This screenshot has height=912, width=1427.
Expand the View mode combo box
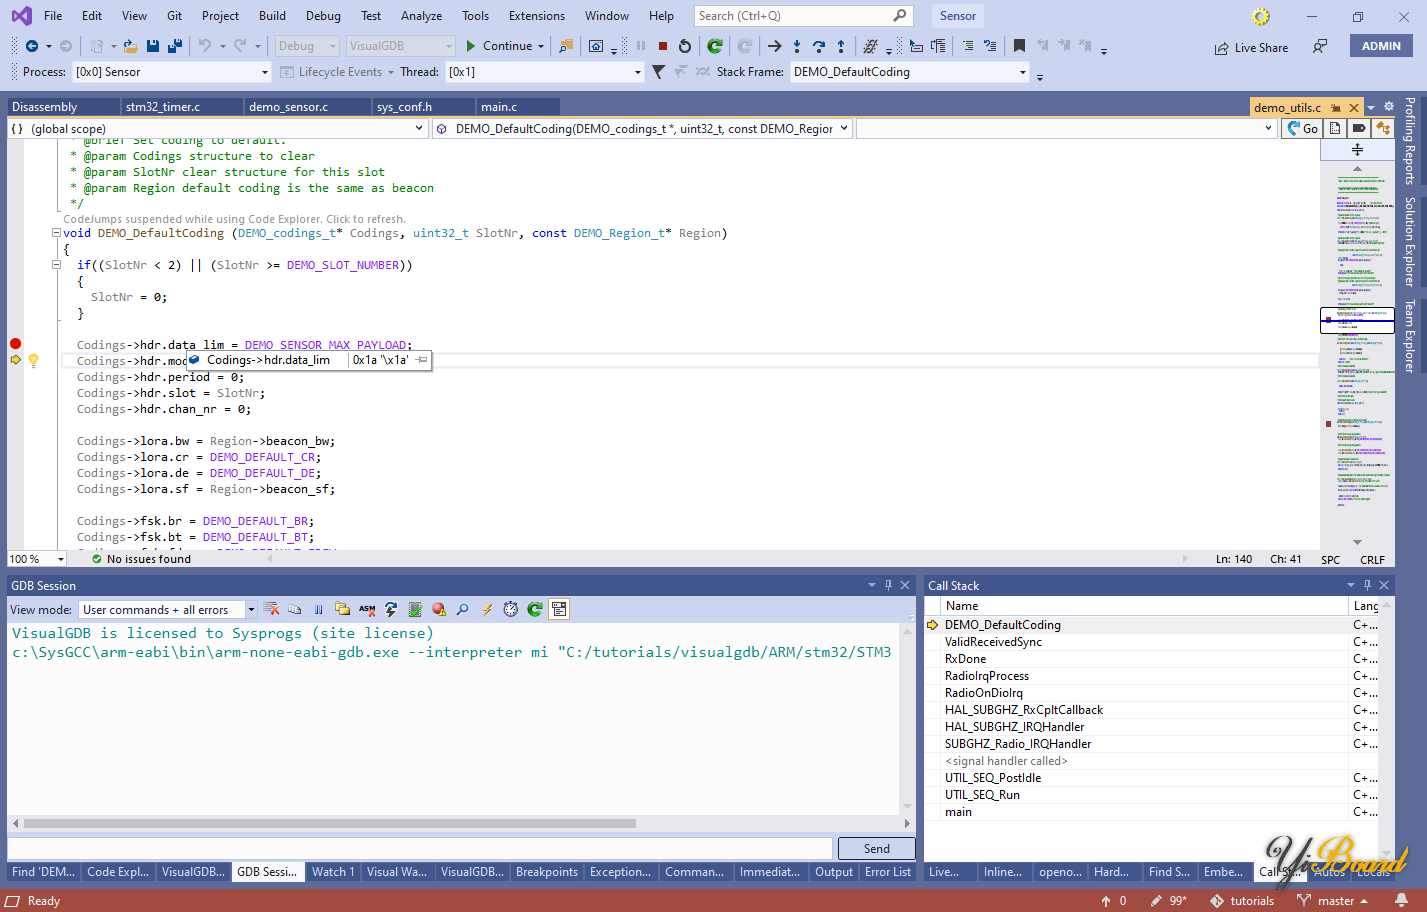[x=251, y=609]
